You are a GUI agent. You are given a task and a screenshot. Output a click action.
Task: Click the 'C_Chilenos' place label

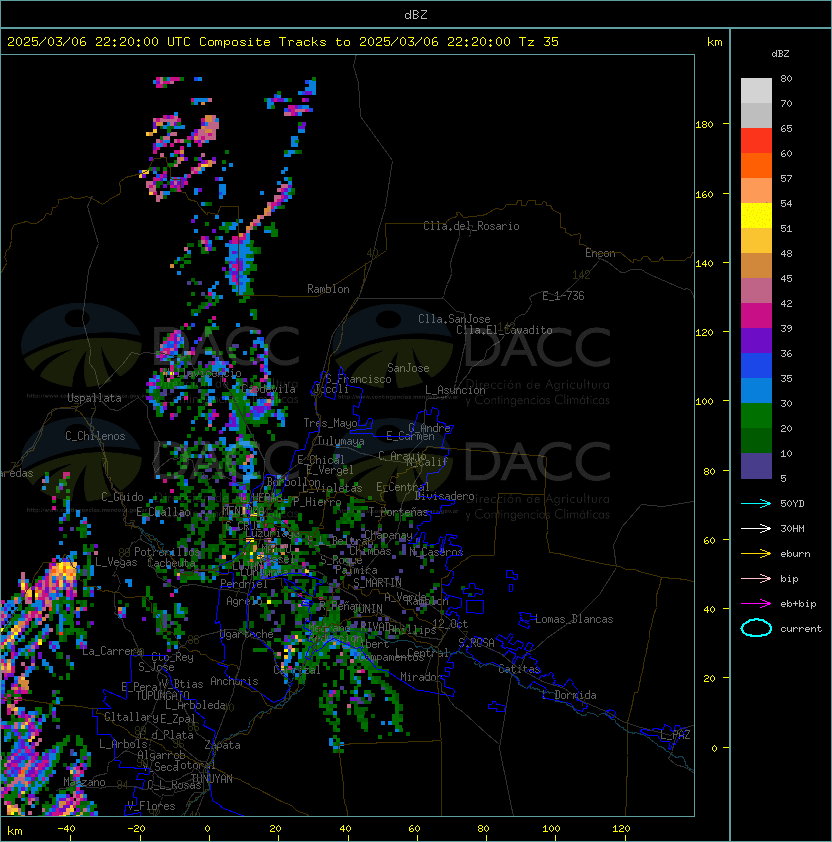point(95,436)
